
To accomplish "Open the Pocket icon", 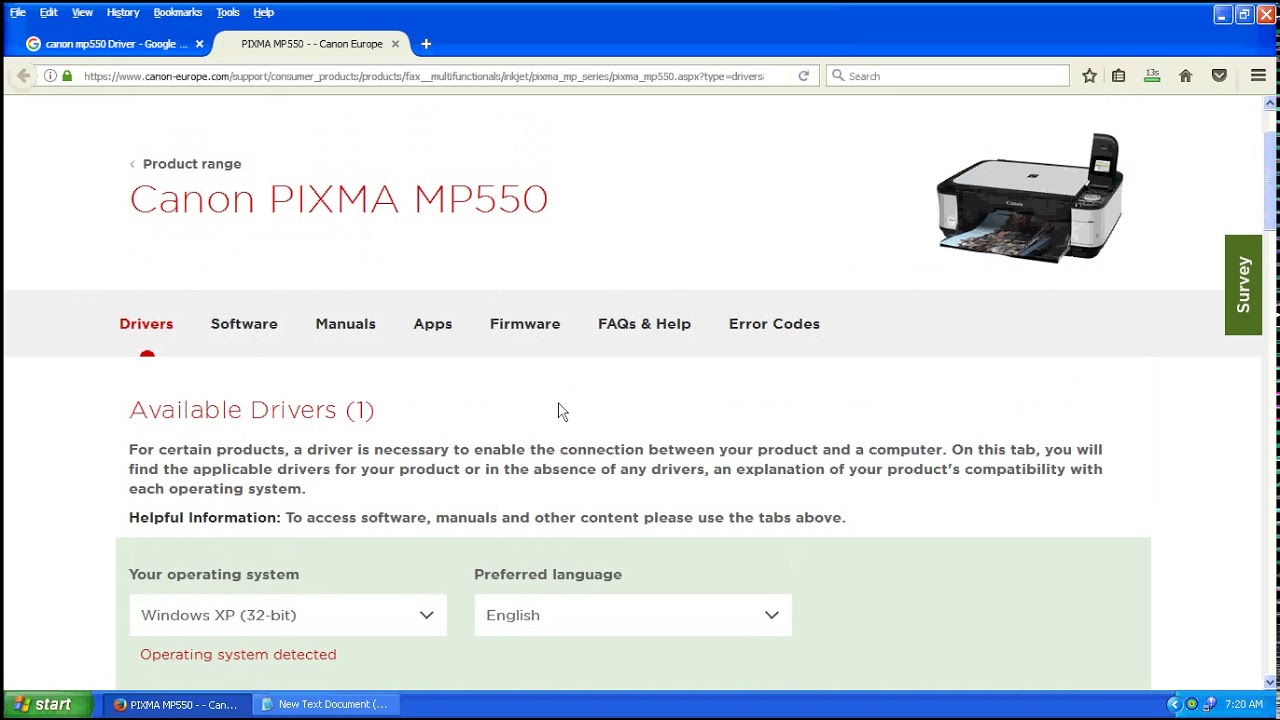I will (x=1219, y=76).
